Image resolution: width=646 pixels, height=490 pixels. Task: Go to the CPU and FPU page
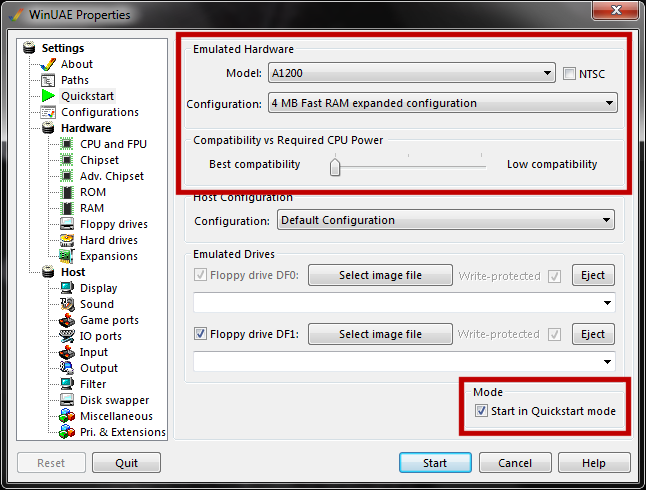pos(113,144)
